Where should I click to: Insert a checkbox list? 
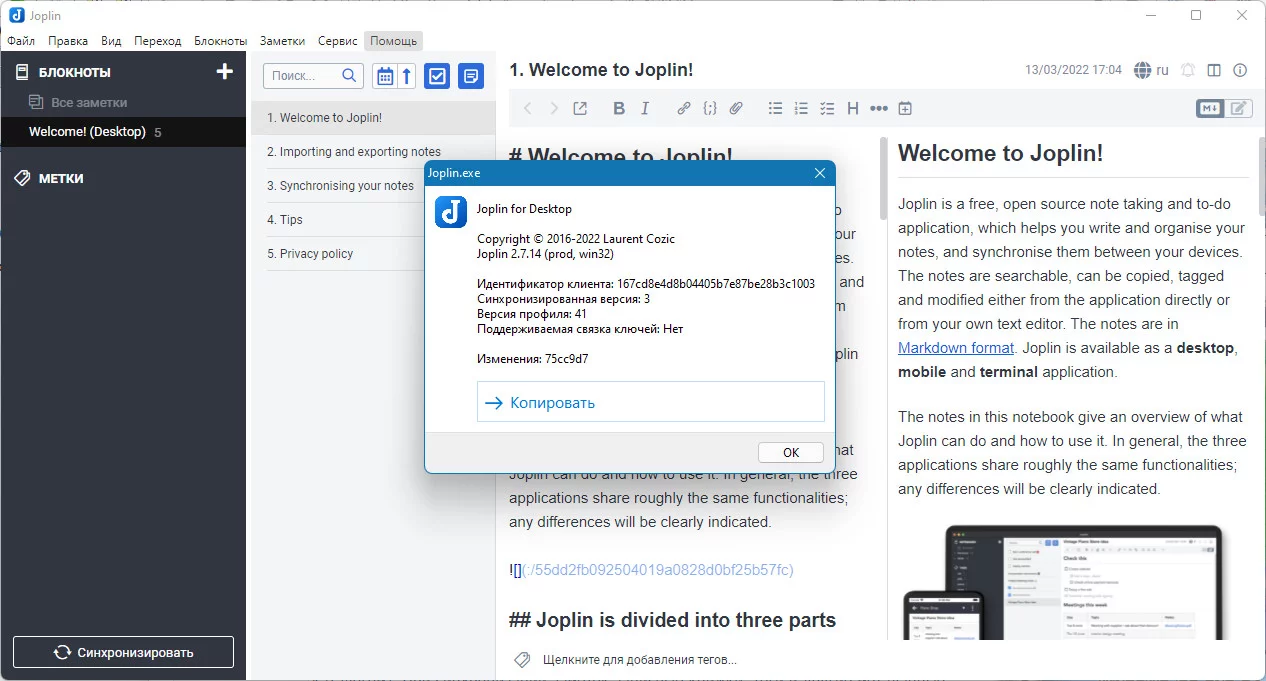pyautogui.click(x=827, y=108)
